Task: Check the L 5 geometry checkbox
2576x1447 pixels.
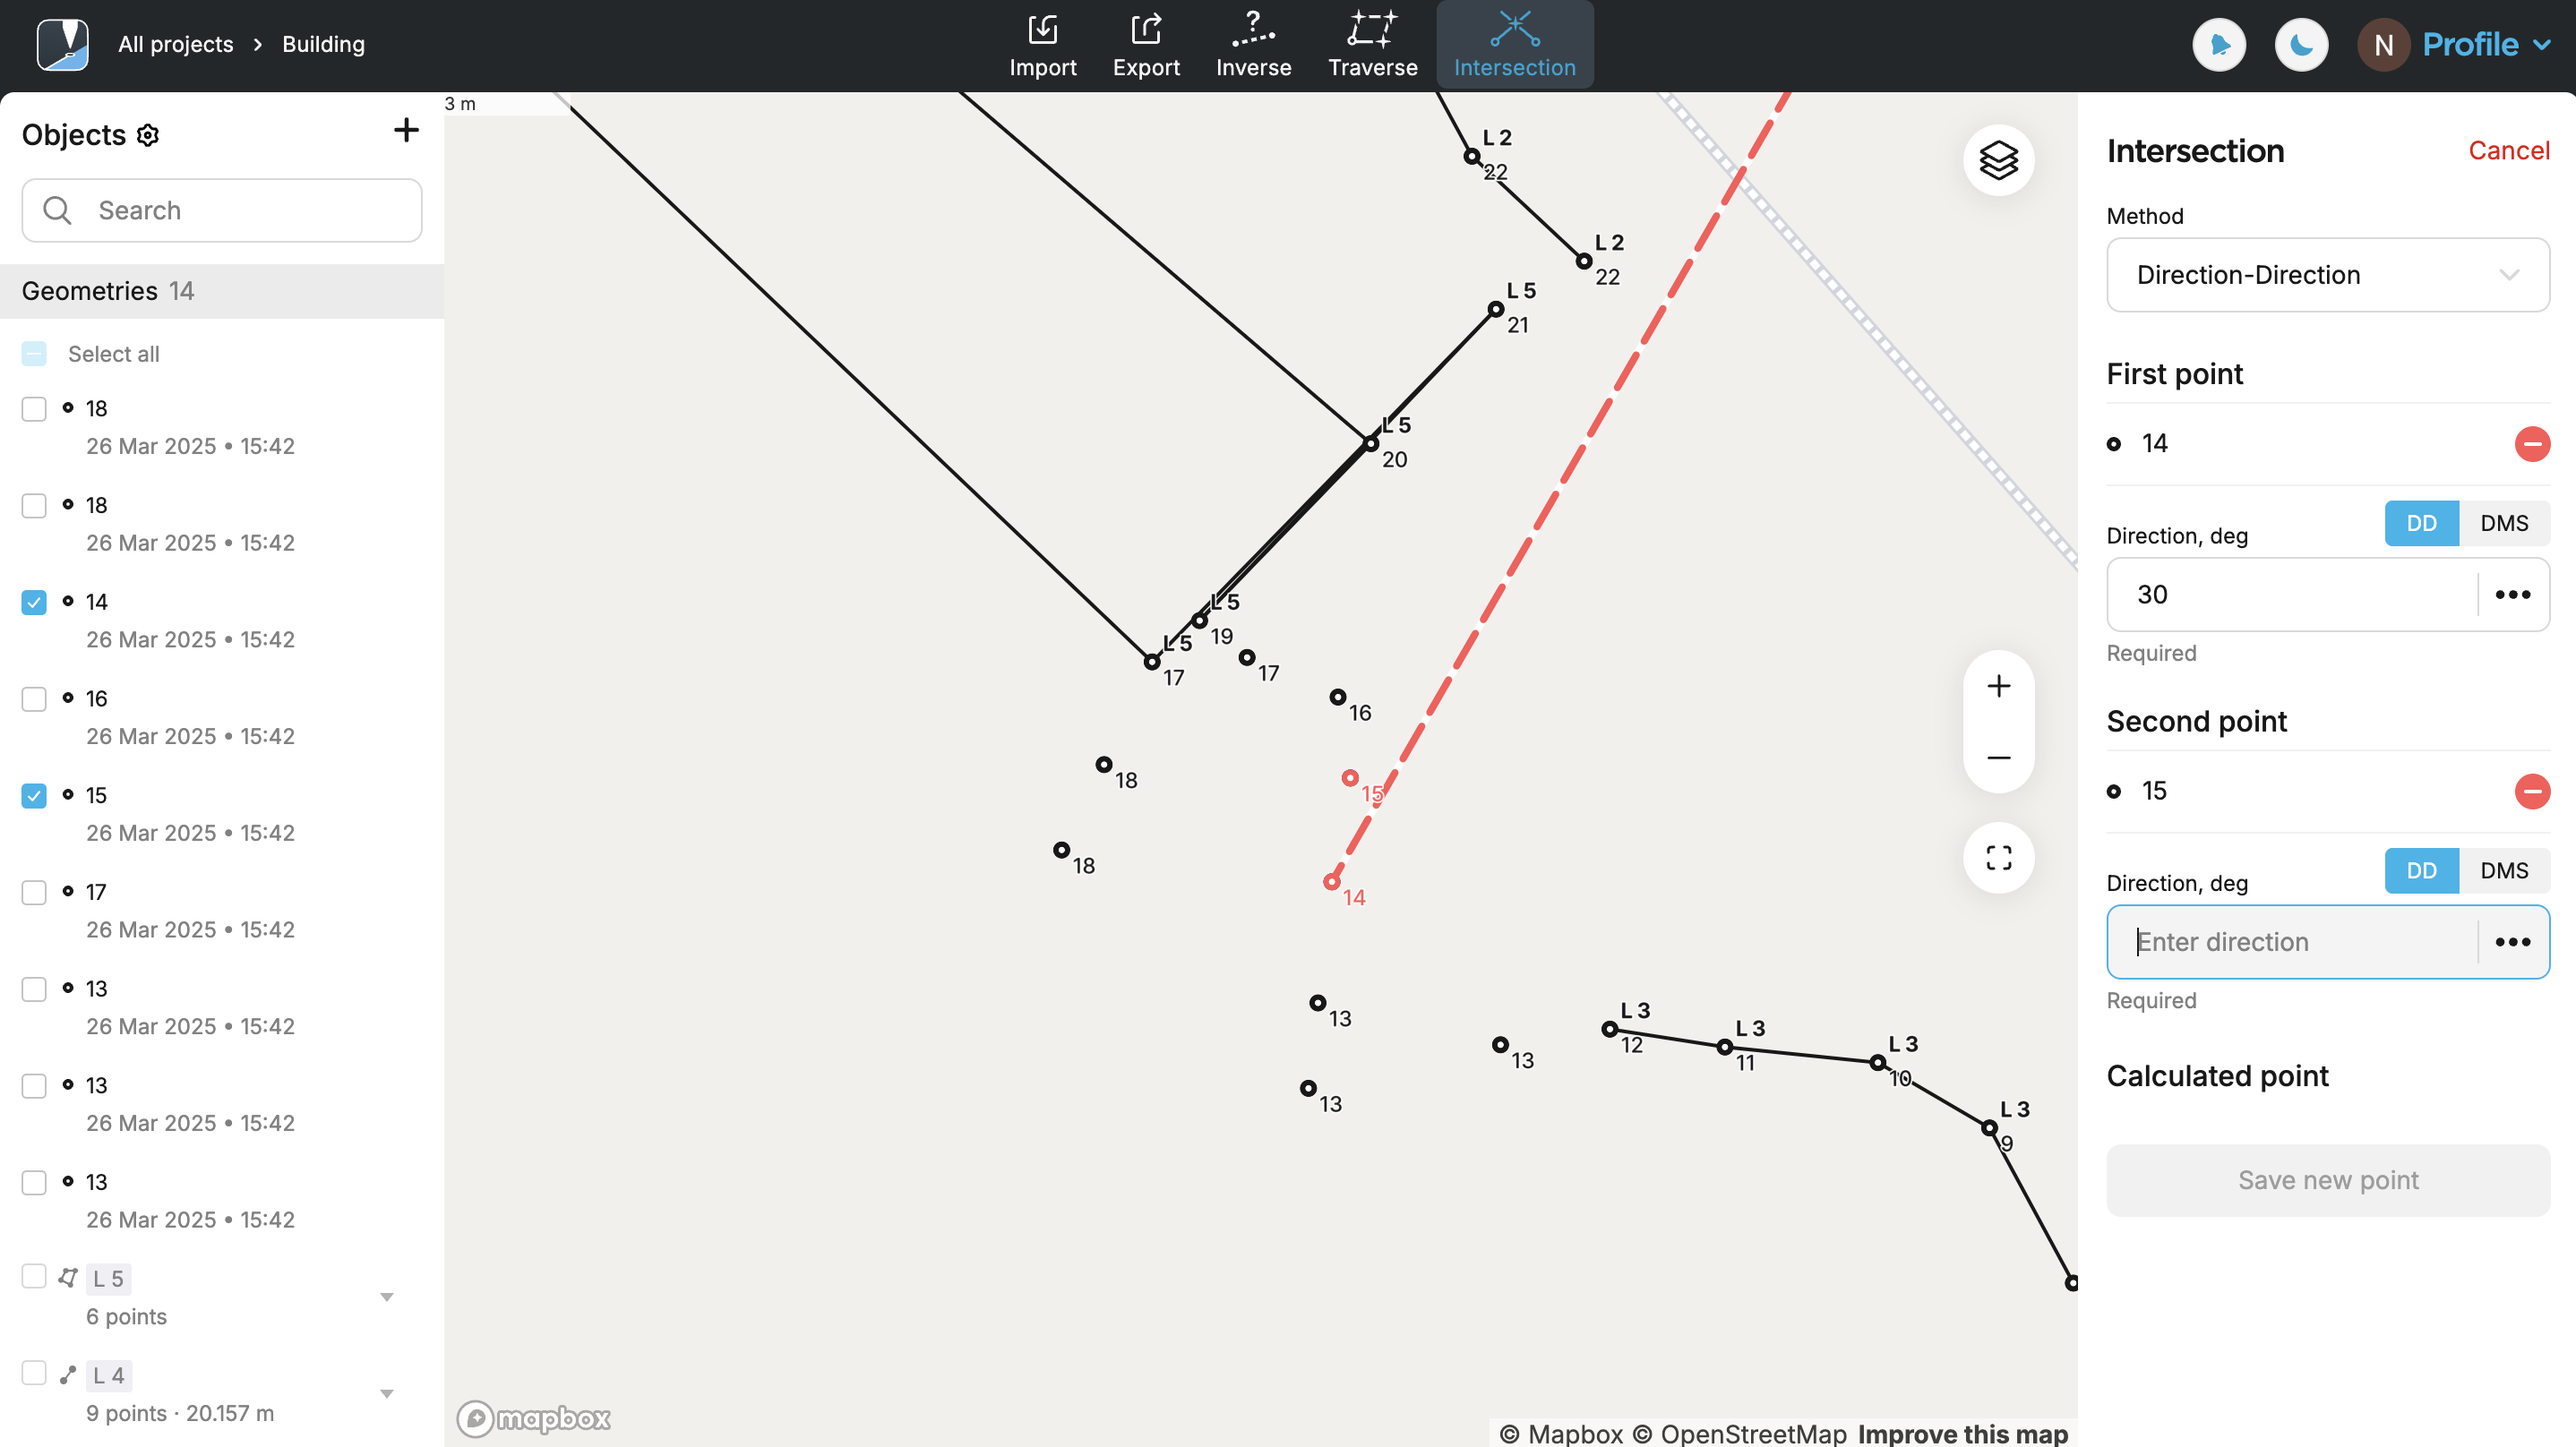Action: point(34,1276)
